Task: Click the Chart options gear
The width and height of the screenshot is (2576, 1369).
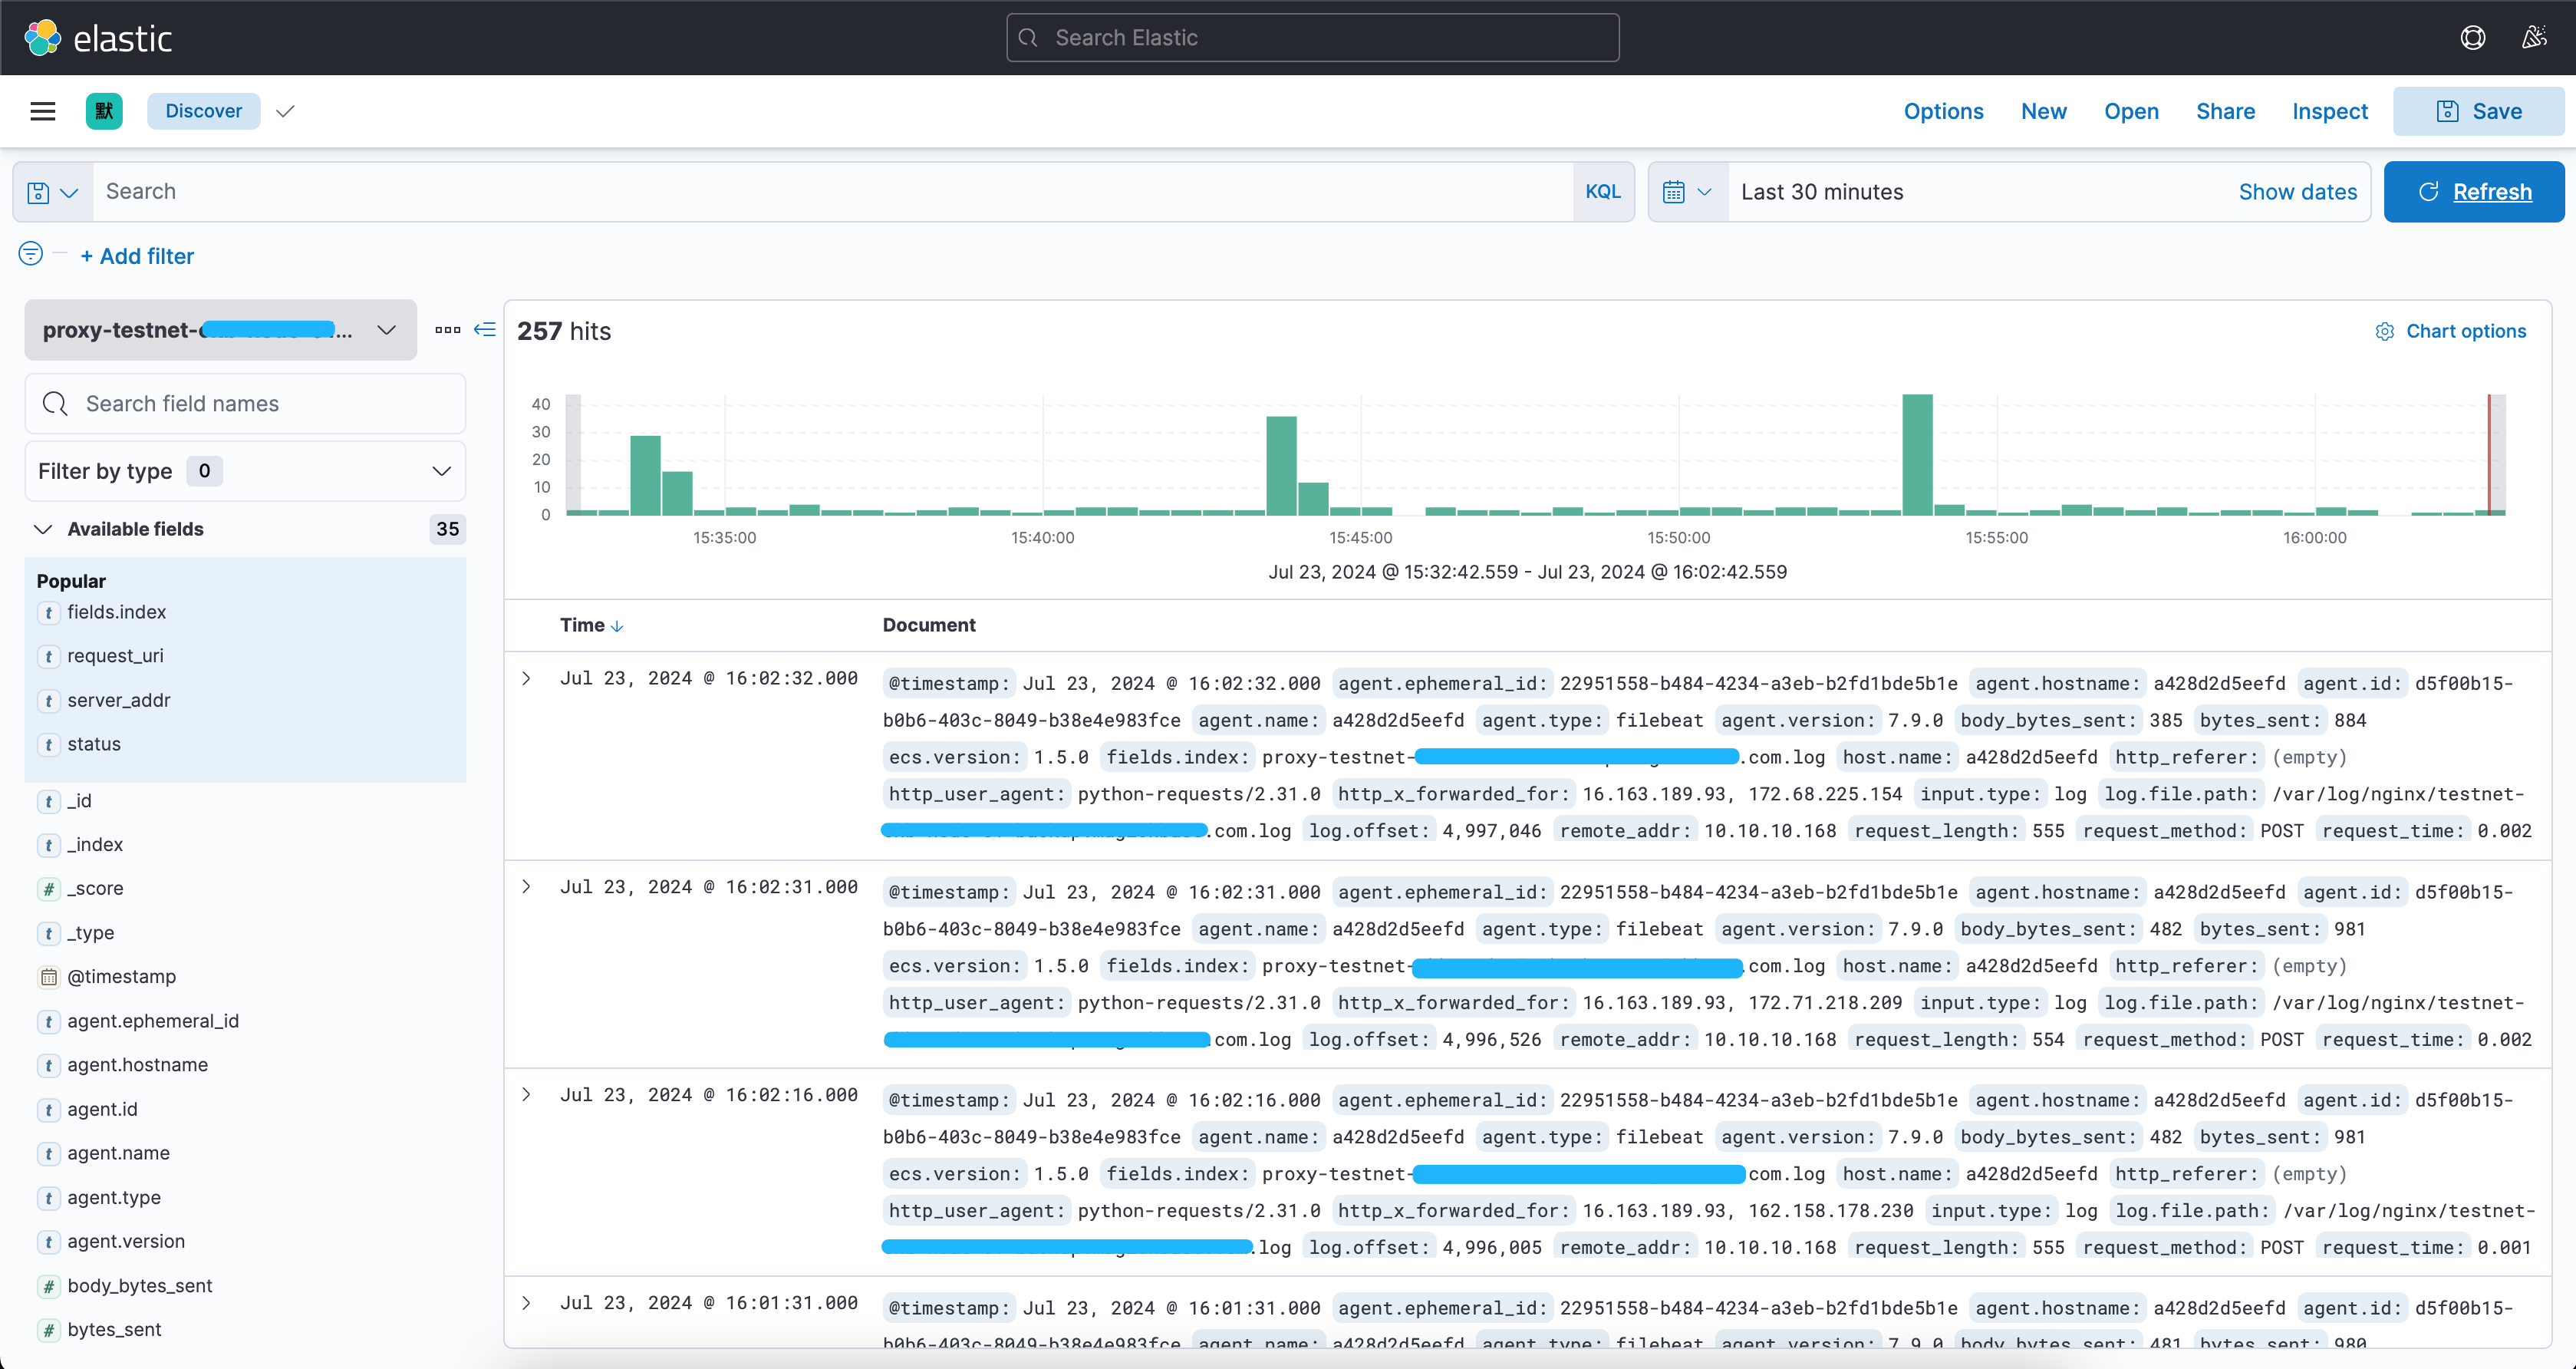Action: (2385, 332)
